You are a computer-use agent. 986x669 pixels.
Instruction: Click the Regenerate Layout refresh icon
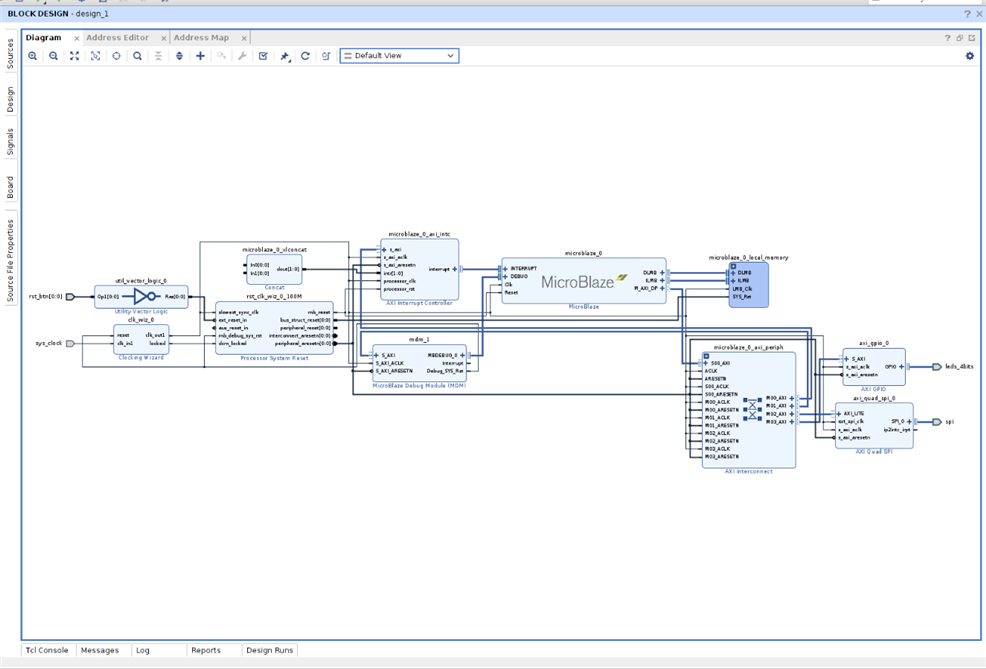click(x=305, y=56)
